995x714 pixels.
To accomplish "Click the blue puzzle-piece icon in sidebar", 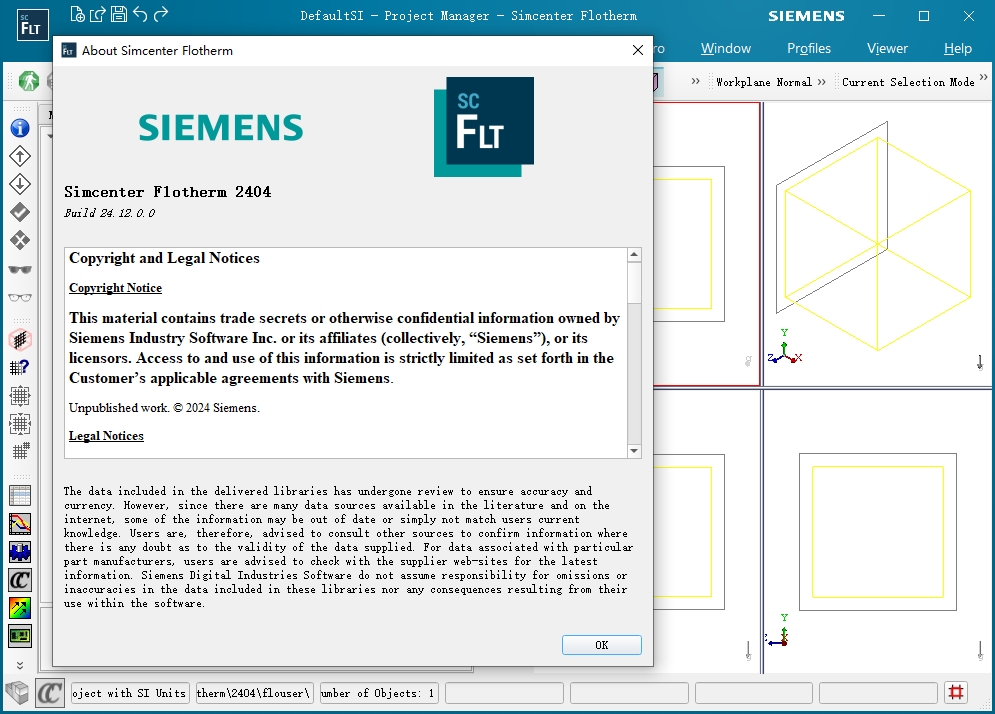I will tap(20, 551).
